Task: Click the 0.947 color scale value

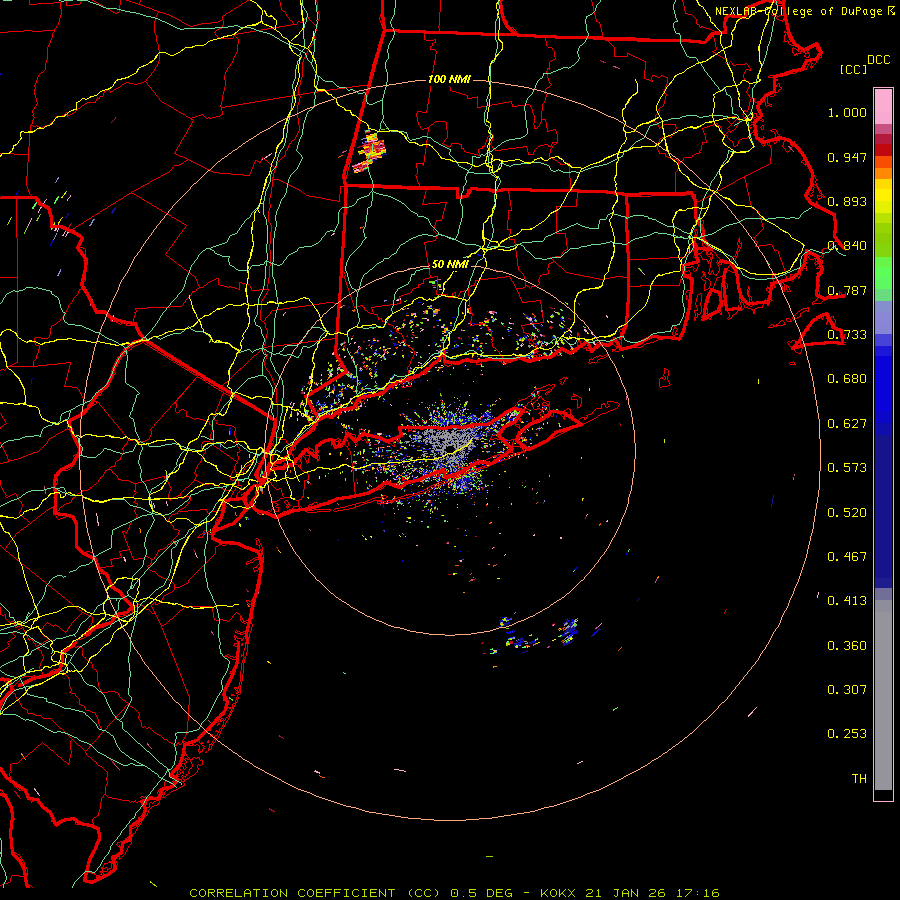Action: coord(847,157)
